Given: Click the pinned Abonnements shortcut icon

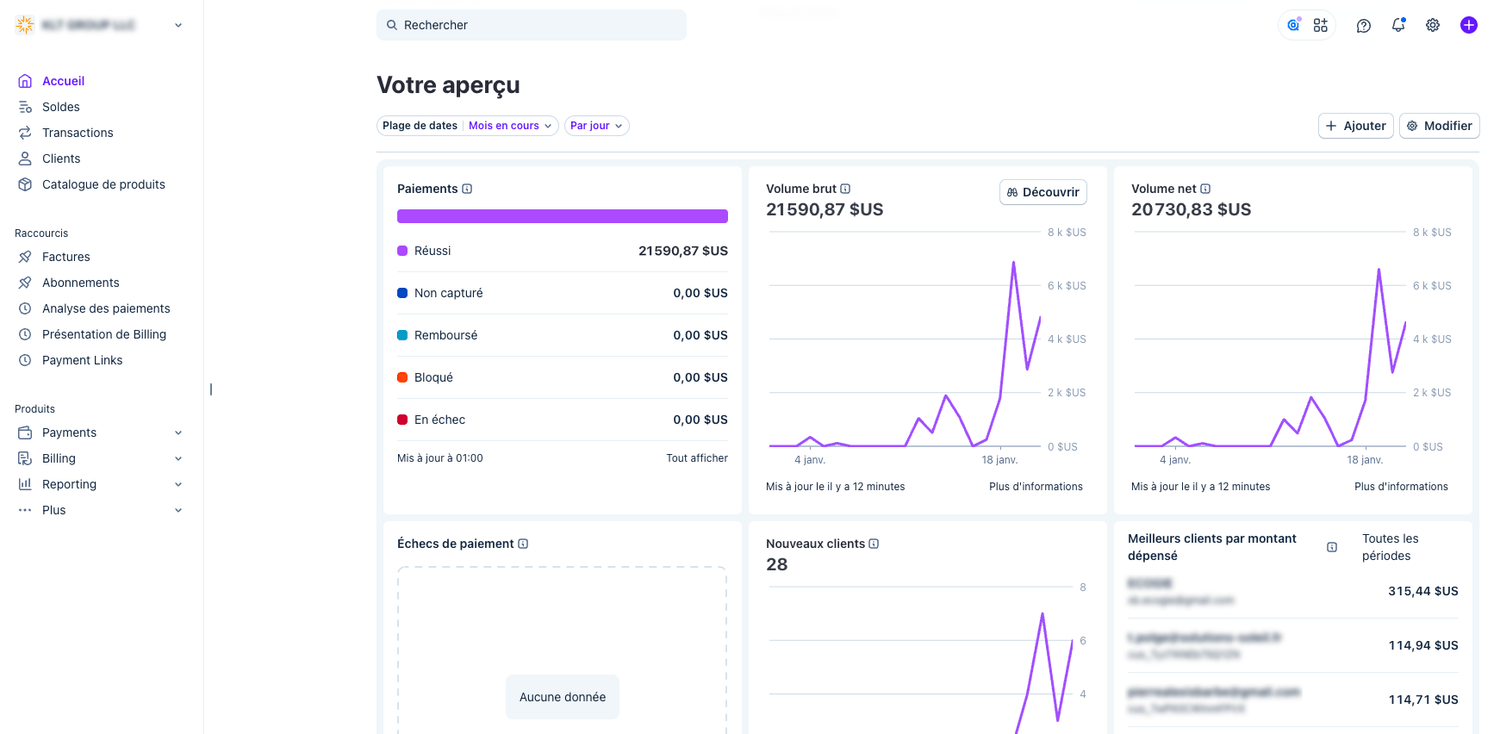Looking at the screenshot, I should click(x=25, y=283).
